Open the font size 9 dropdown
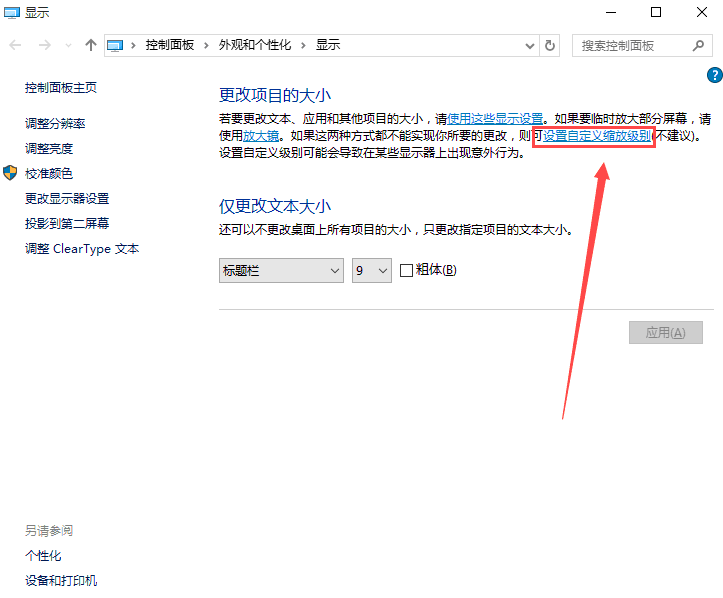Image resolution: width=723 pixels, height=598 pixels. (x=371, y=270)
